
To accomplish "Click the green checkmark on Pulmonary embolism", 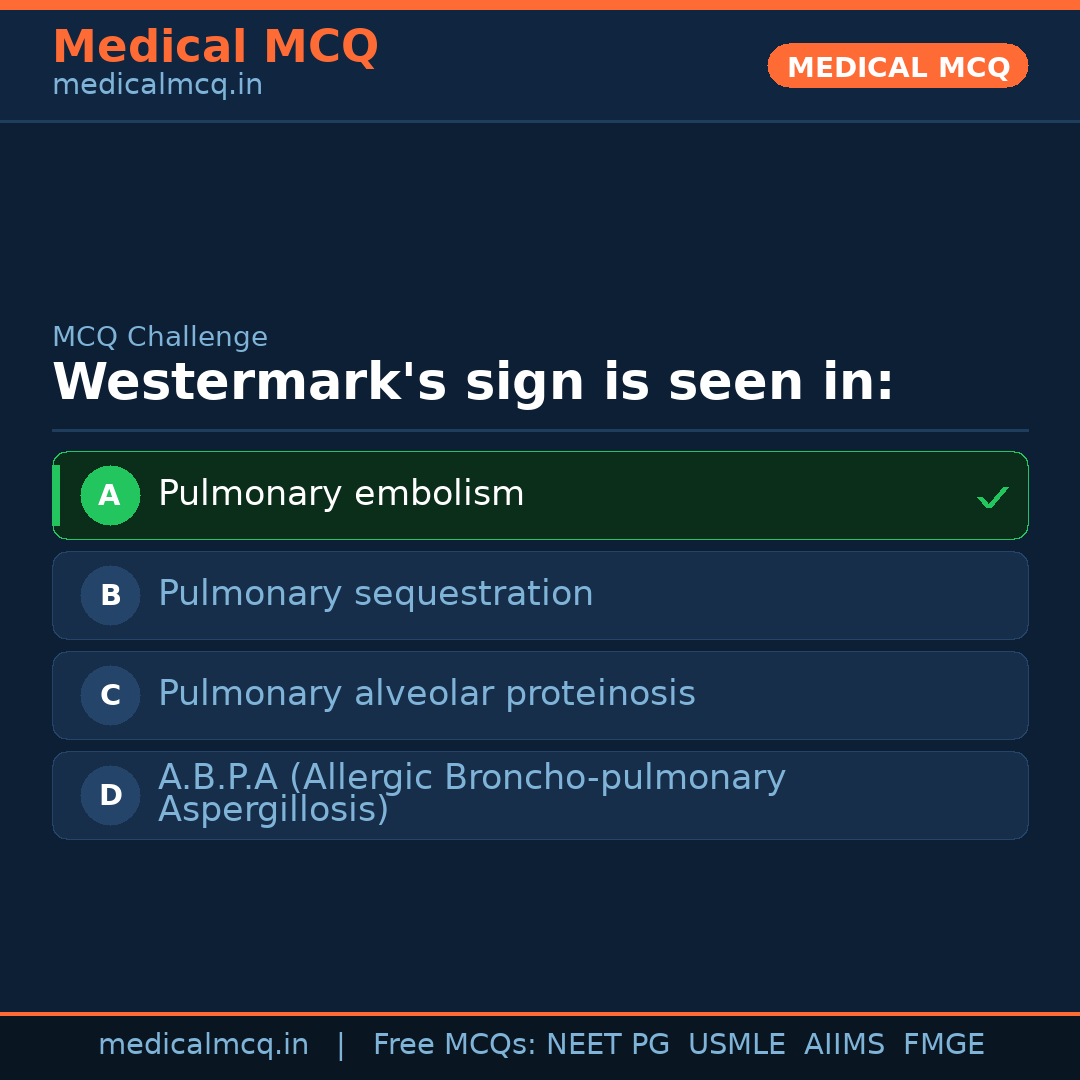I will click(992, 497).
